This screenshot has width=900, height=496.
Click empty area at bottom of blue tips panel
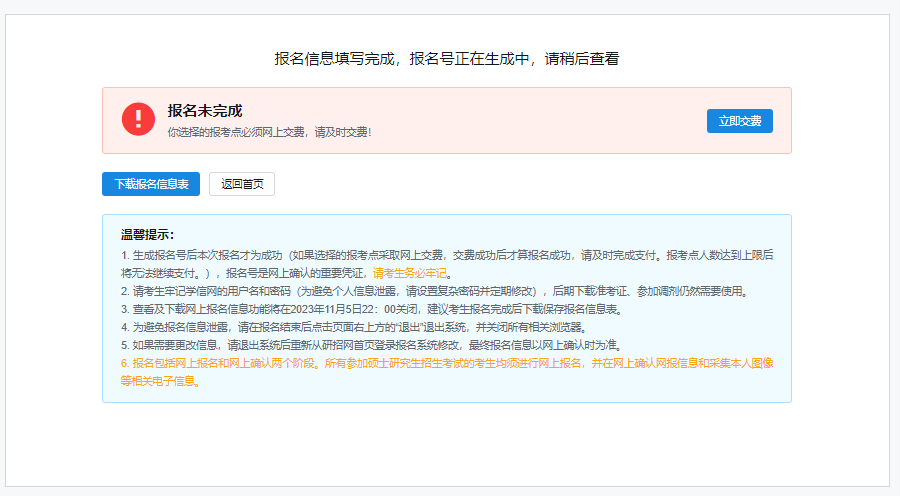click(x=500, y=393)
